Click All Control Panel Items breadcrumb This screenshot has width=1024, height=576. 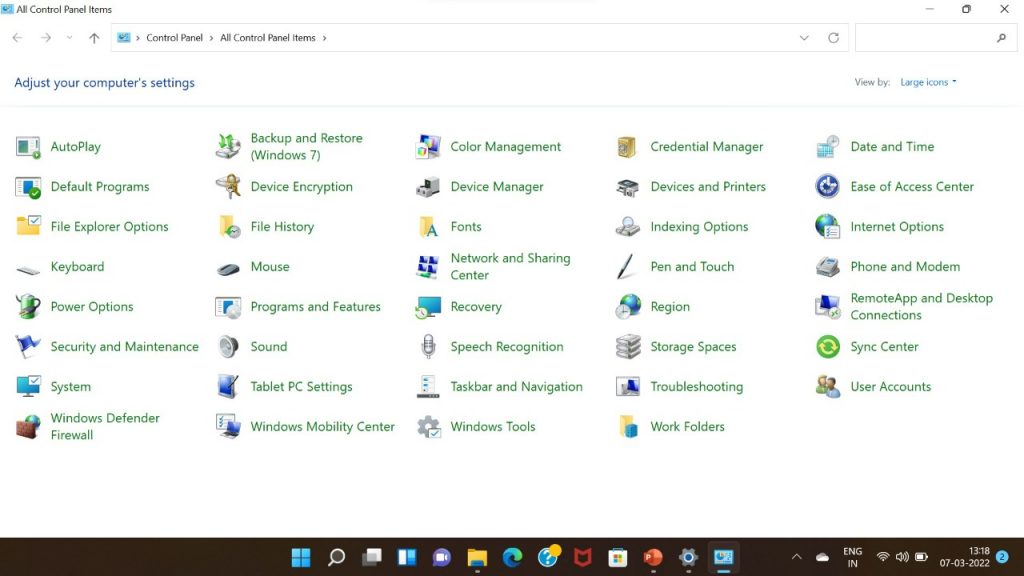pyautogui.click(x=267, y=38)
